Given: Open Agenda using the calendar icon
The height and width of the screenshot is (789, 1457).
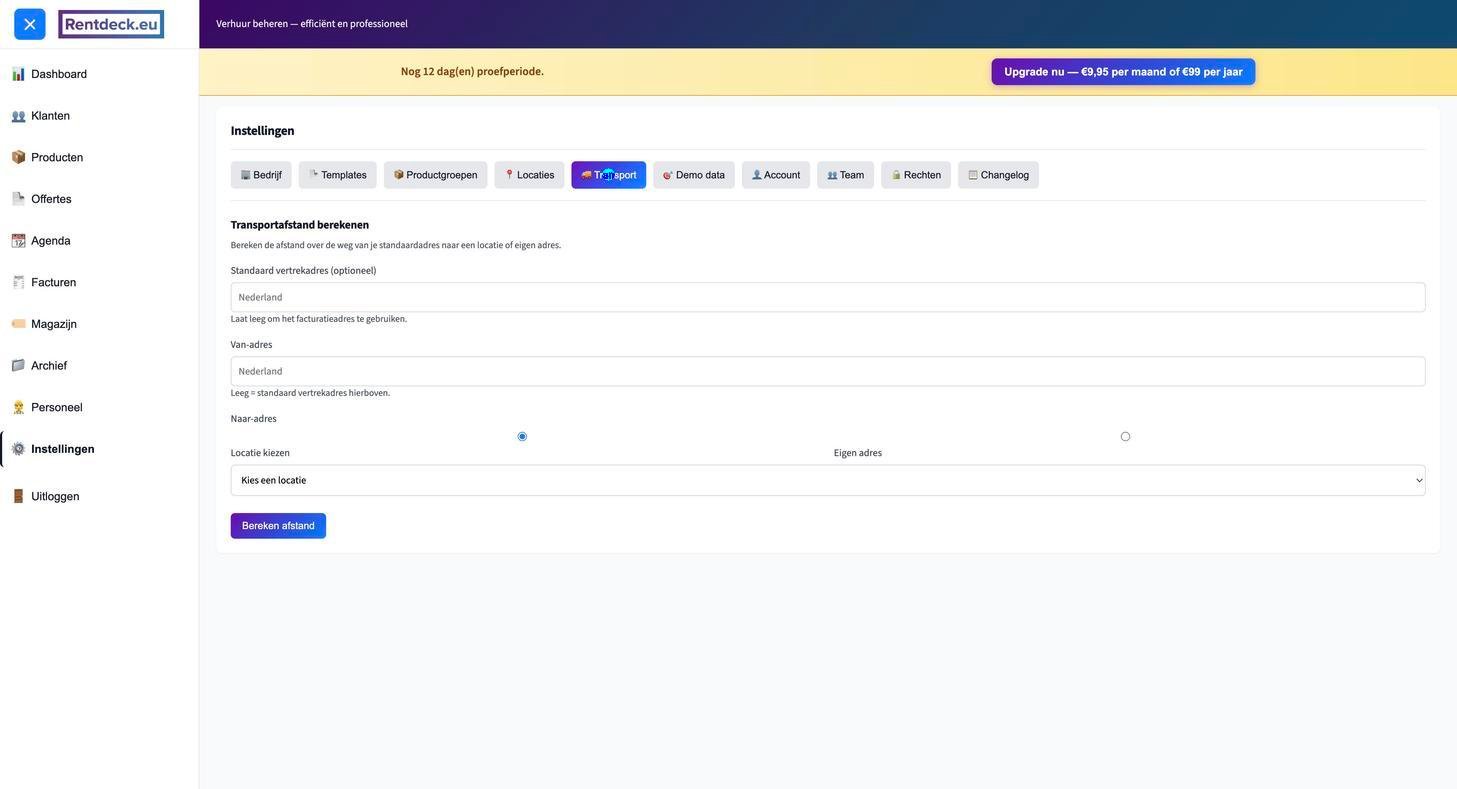Looking at the screenshot, I should tap(18, 241).
